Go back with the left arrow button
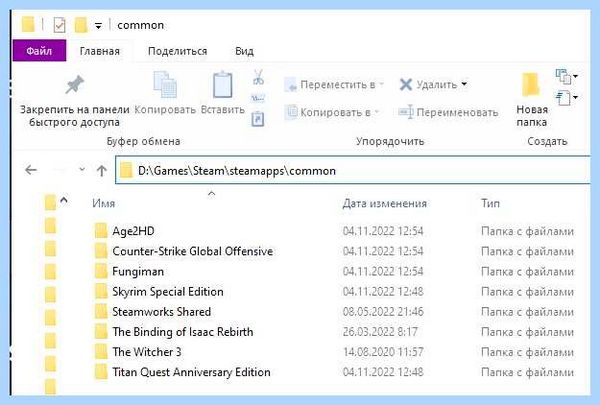The width and height of the screenshot is (600, 405). point(31,170)
